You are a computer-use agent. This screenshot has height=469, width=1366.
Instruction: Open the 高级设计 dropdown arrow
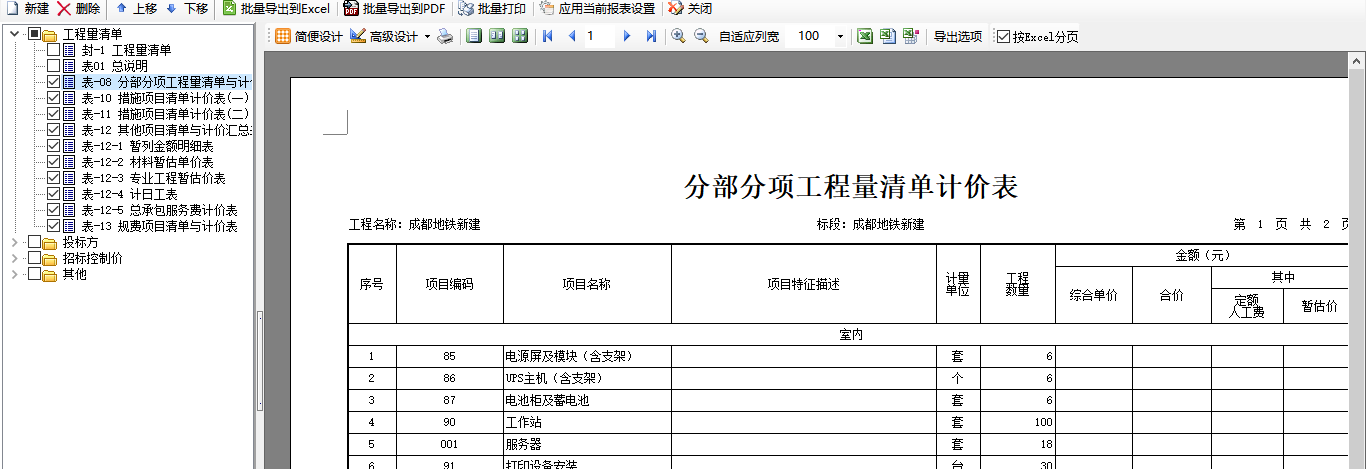[x=427, y=36]
